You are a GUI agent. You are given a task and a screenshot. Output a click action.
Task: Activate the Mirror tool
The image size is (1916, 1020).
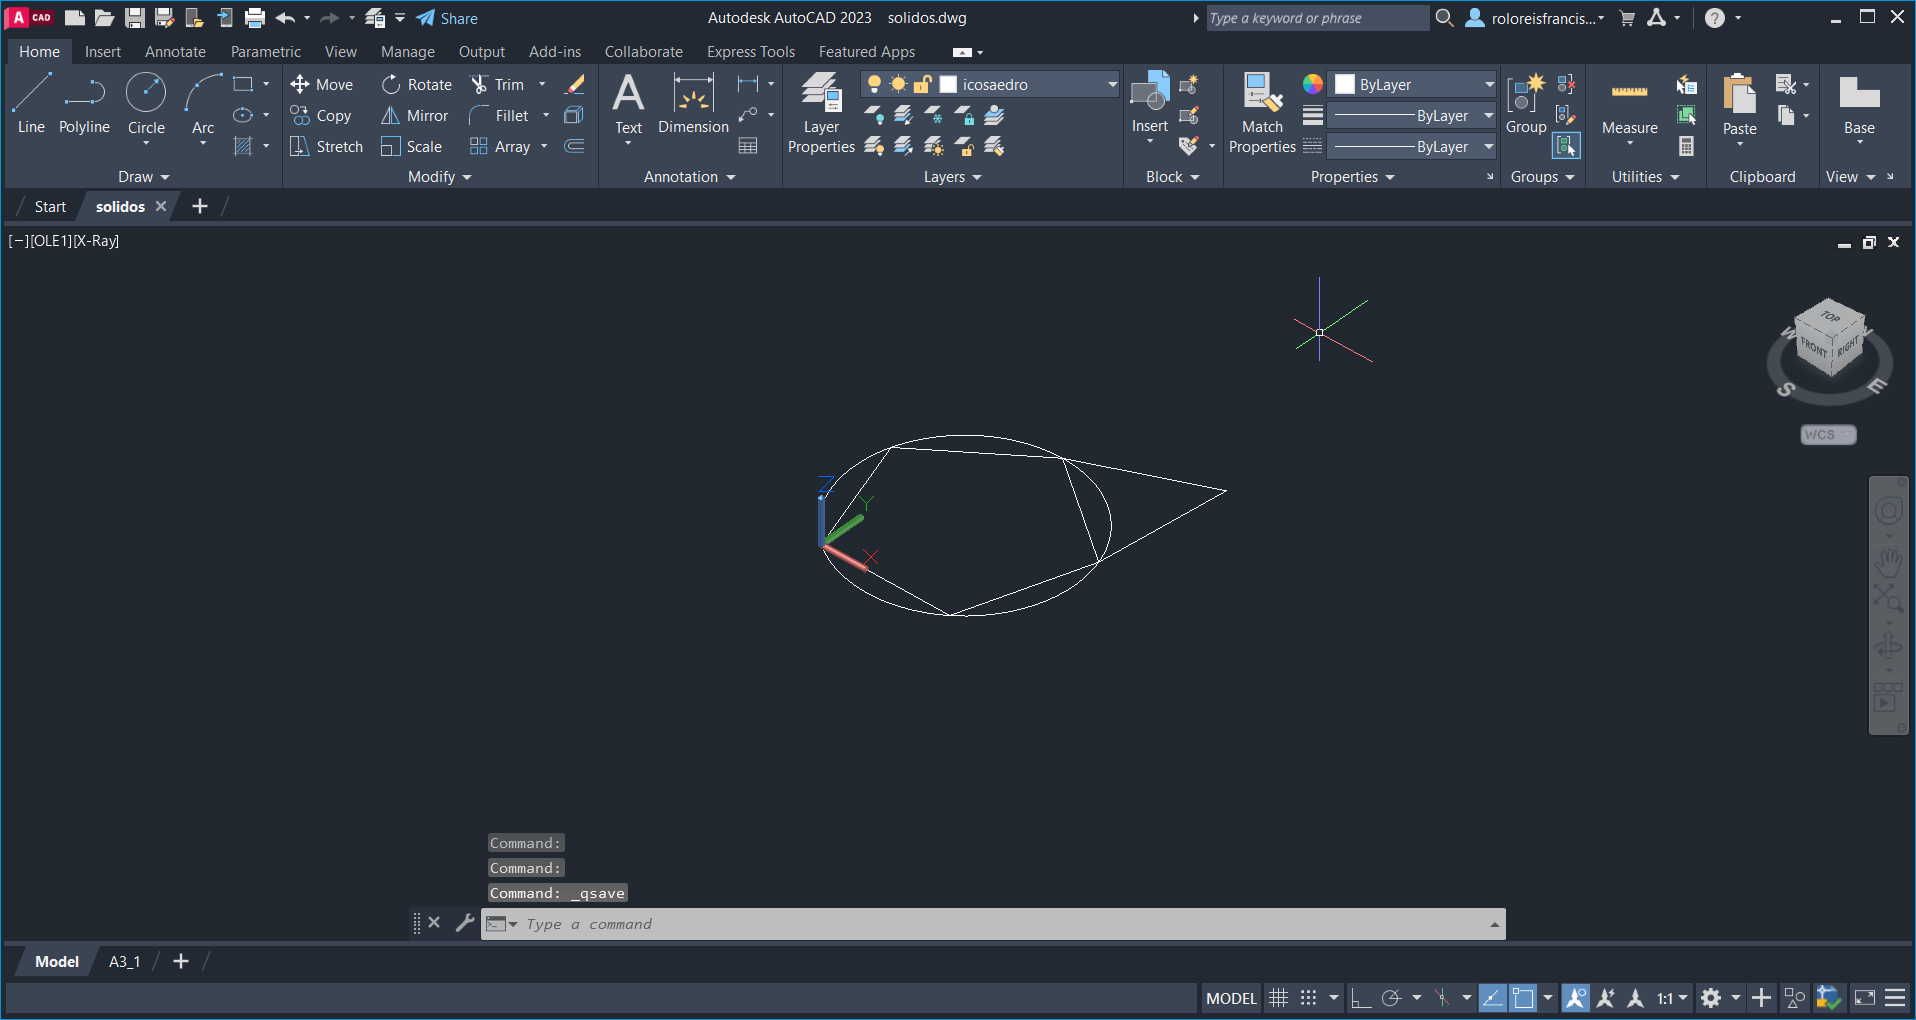tap(415, 116)
